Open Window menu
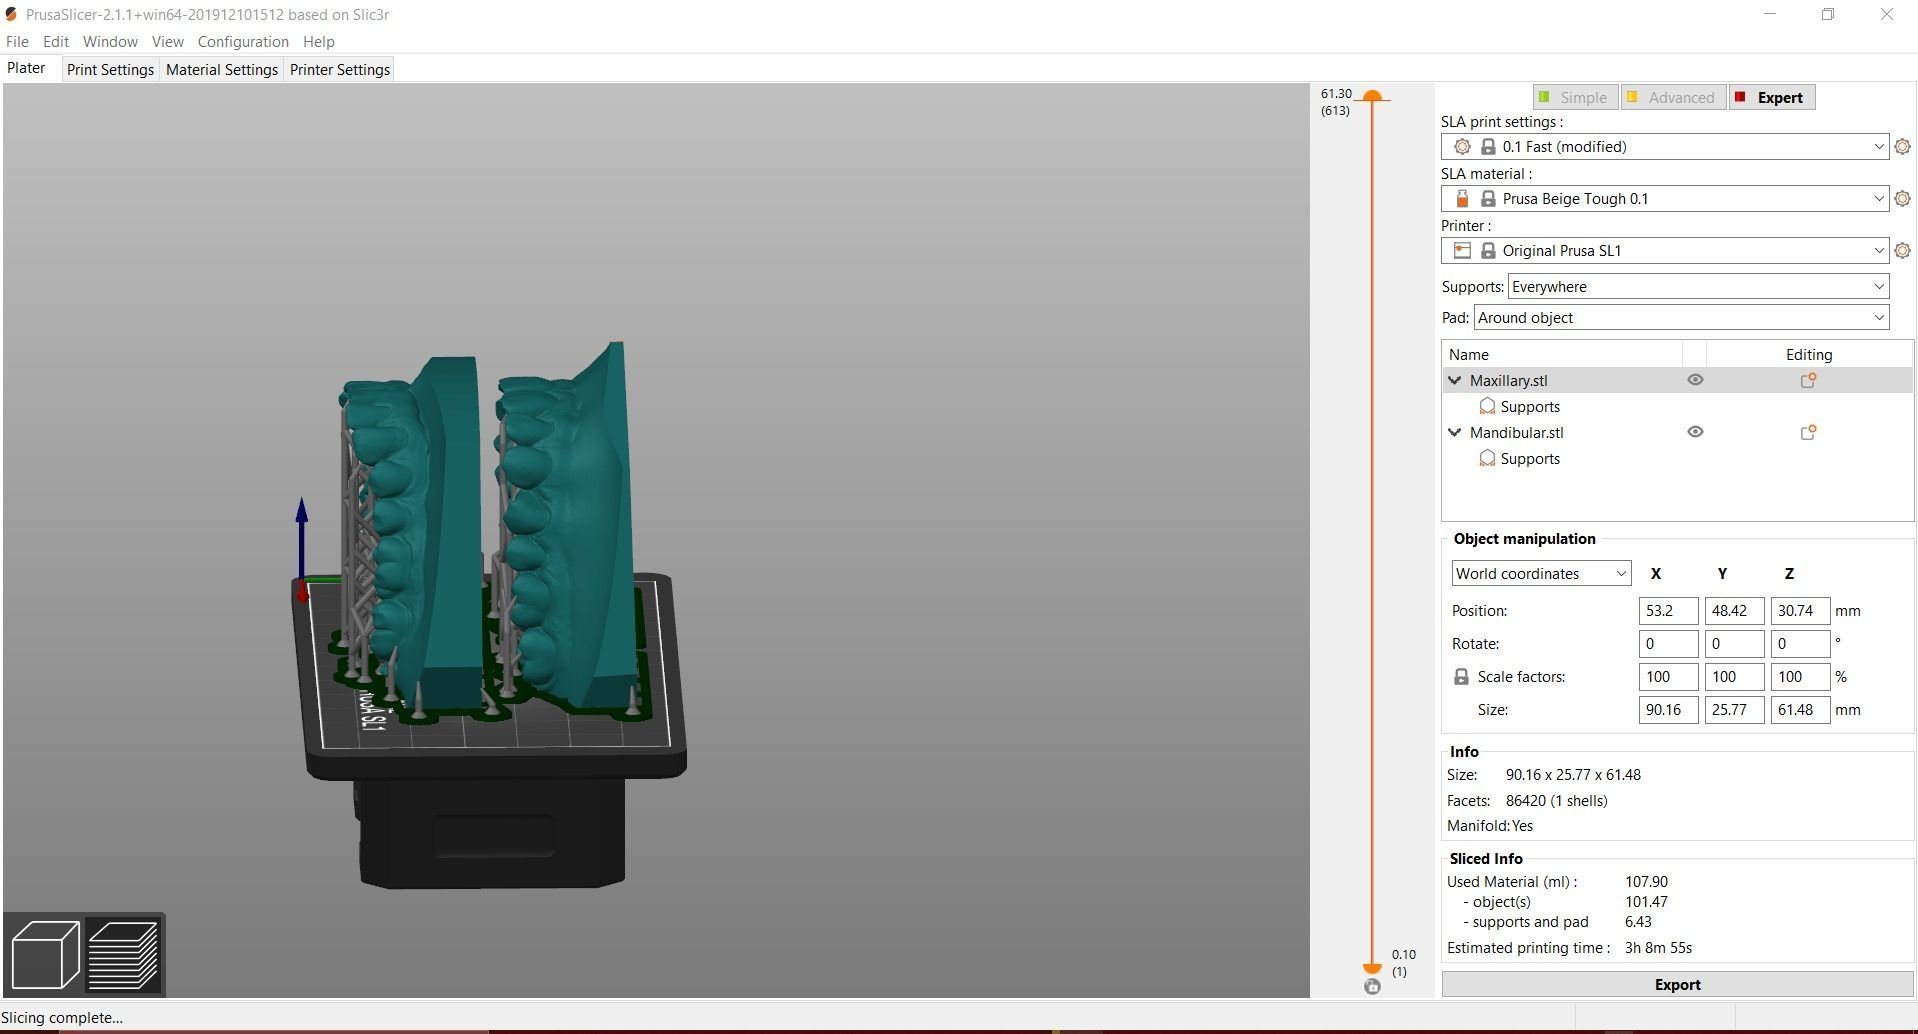 (x=110, y=42)
